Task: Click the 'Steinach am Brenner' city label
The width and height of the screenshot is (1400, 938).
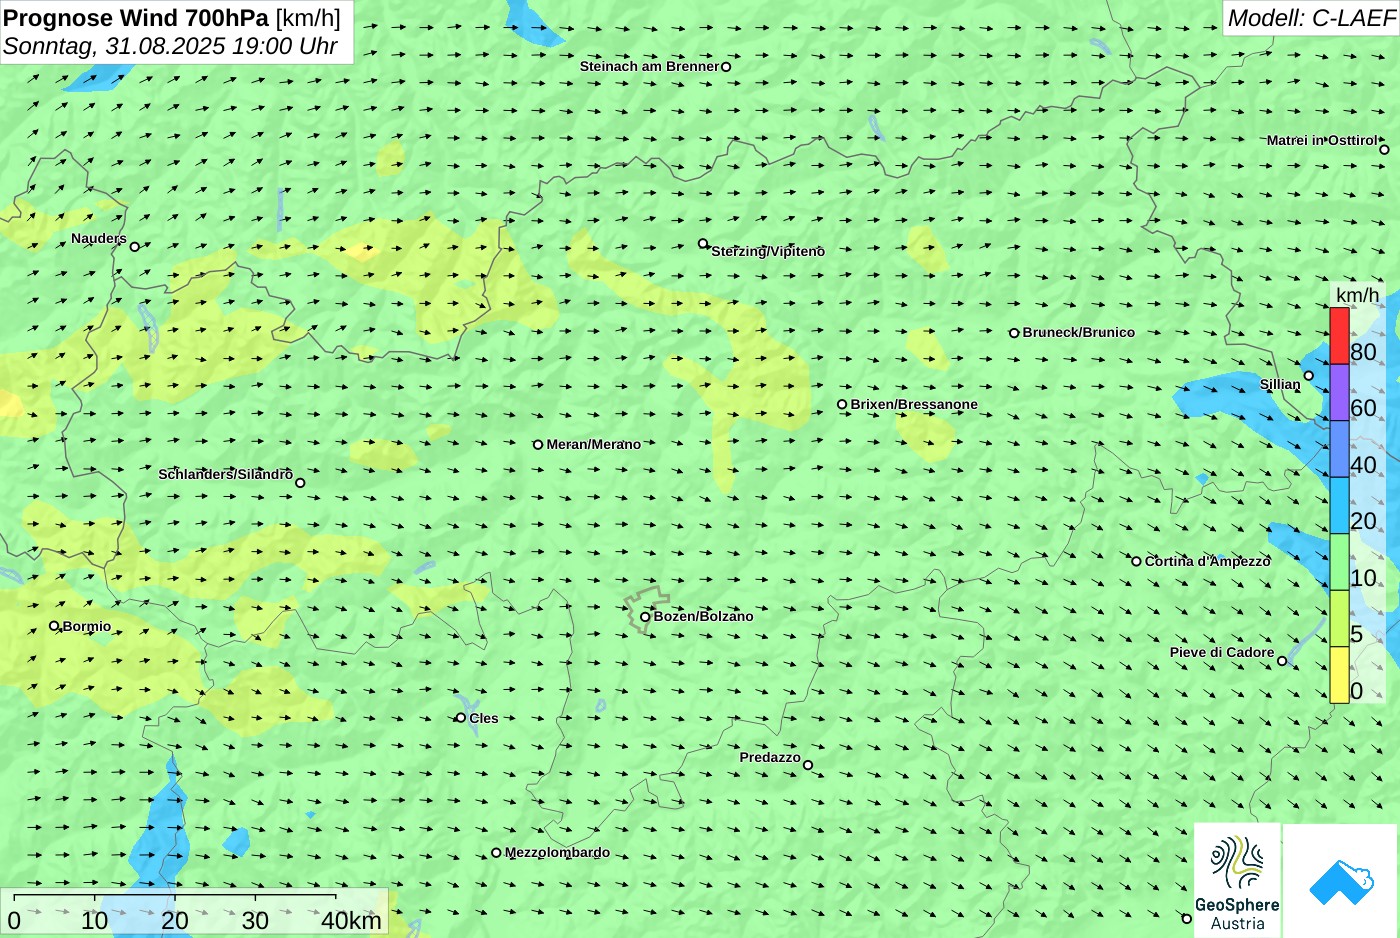Action: point(650,66)
